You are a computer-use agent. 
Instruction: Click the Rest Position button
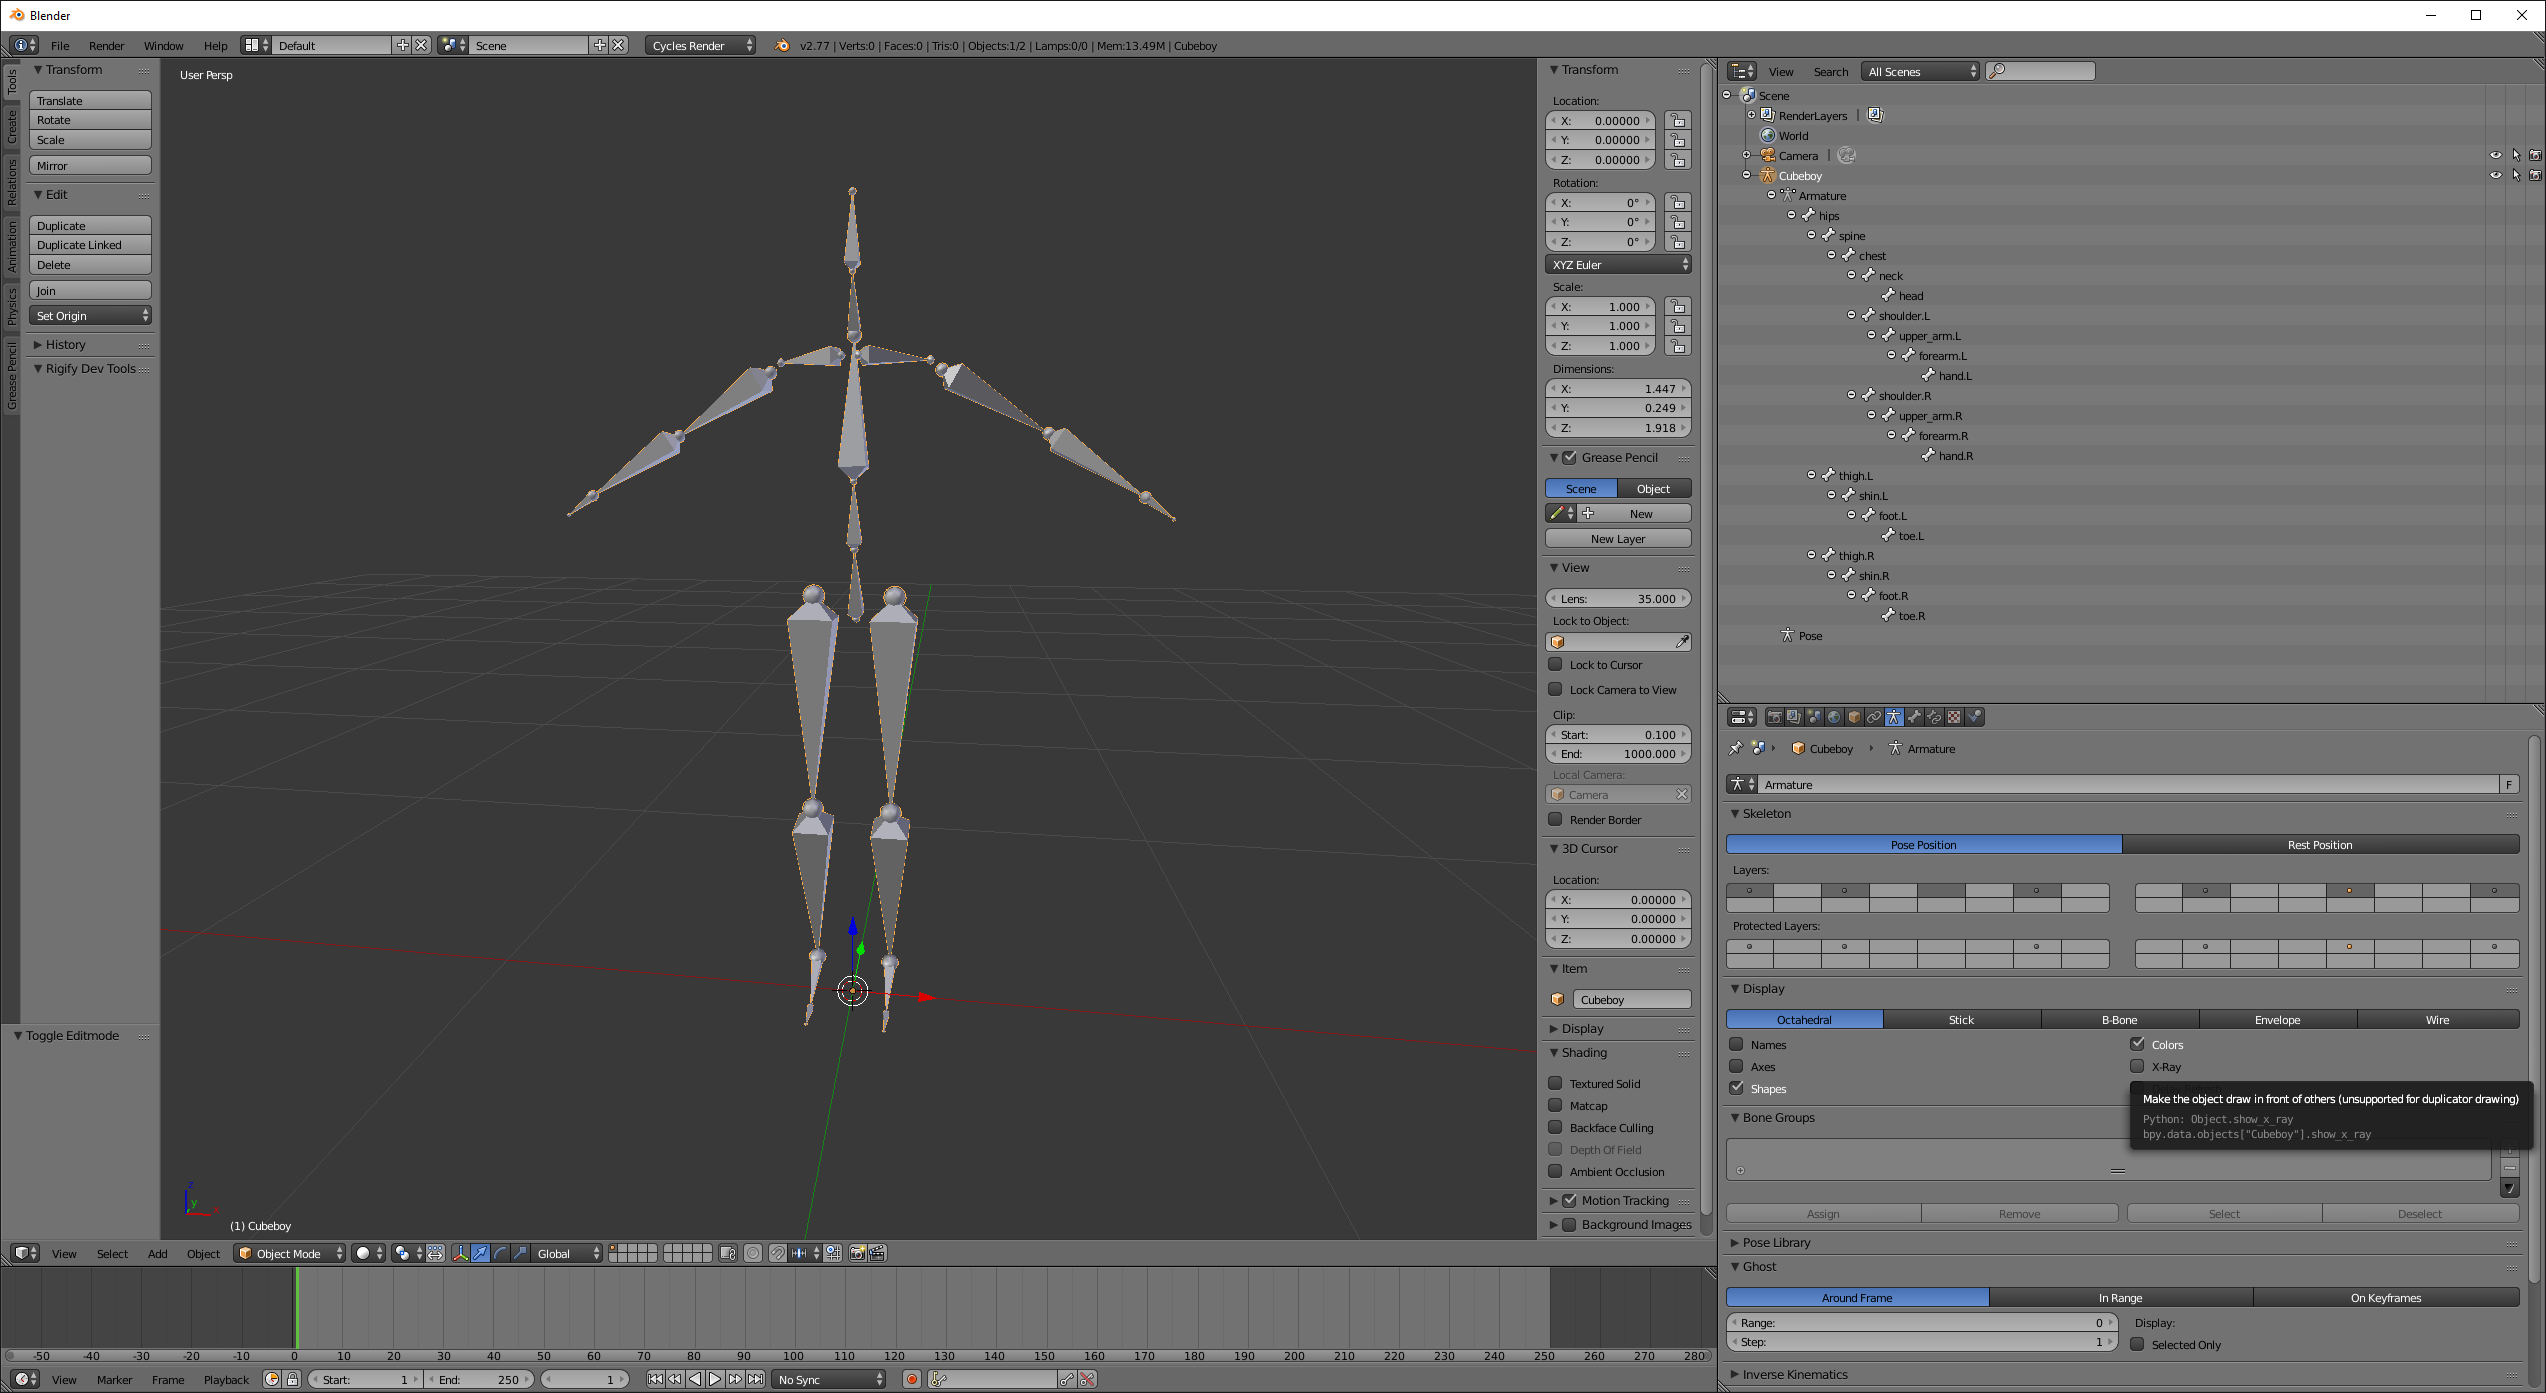pyautogui.click(x=2319, y=844)
